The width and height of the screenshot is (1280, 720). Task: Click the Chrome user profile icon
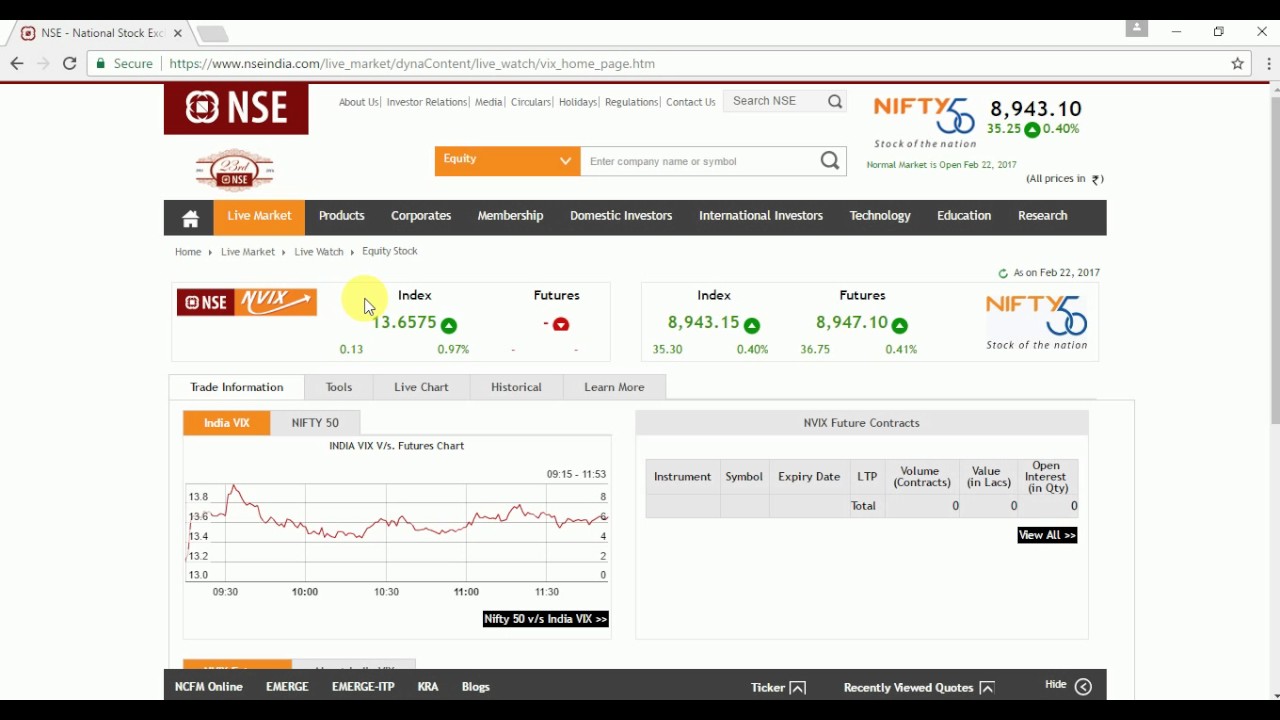click(x=1136, y=29)
